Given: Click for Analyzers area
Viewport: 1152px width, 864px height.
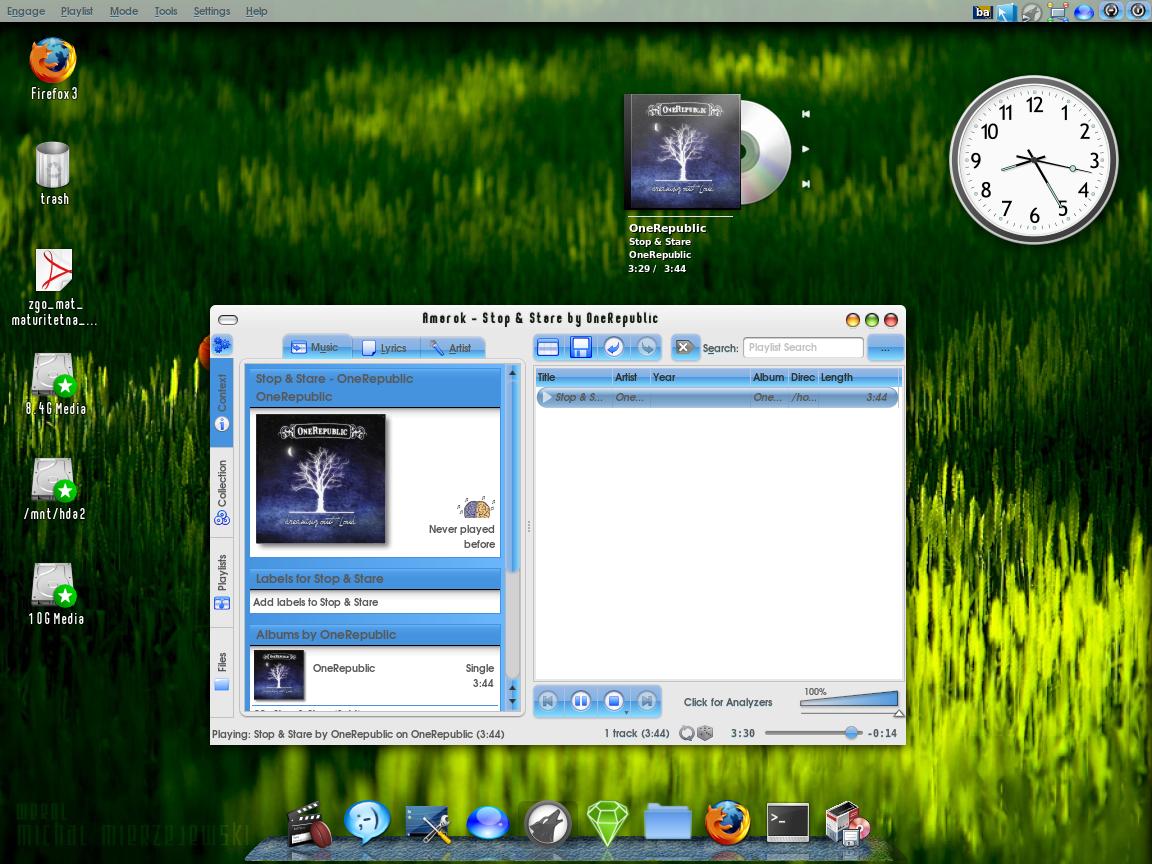Looking at the screenshot, I should pyautogui.click(x=727, y=702).
